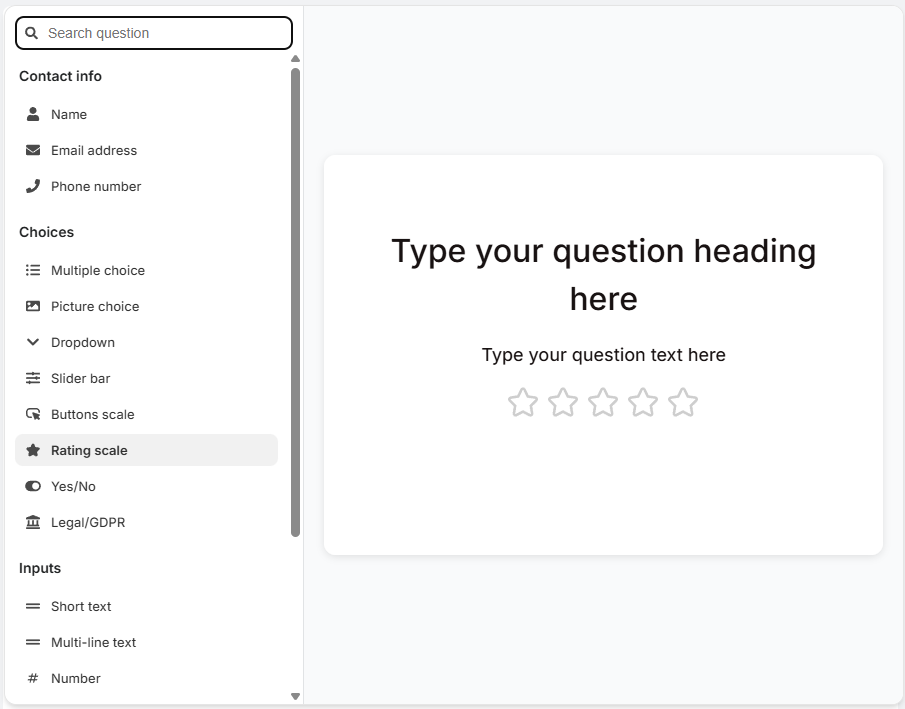This screenshot has width=905, height=709.
Task: Select the highlighted Rating scale entry
Action: click(x=146, y=450)
